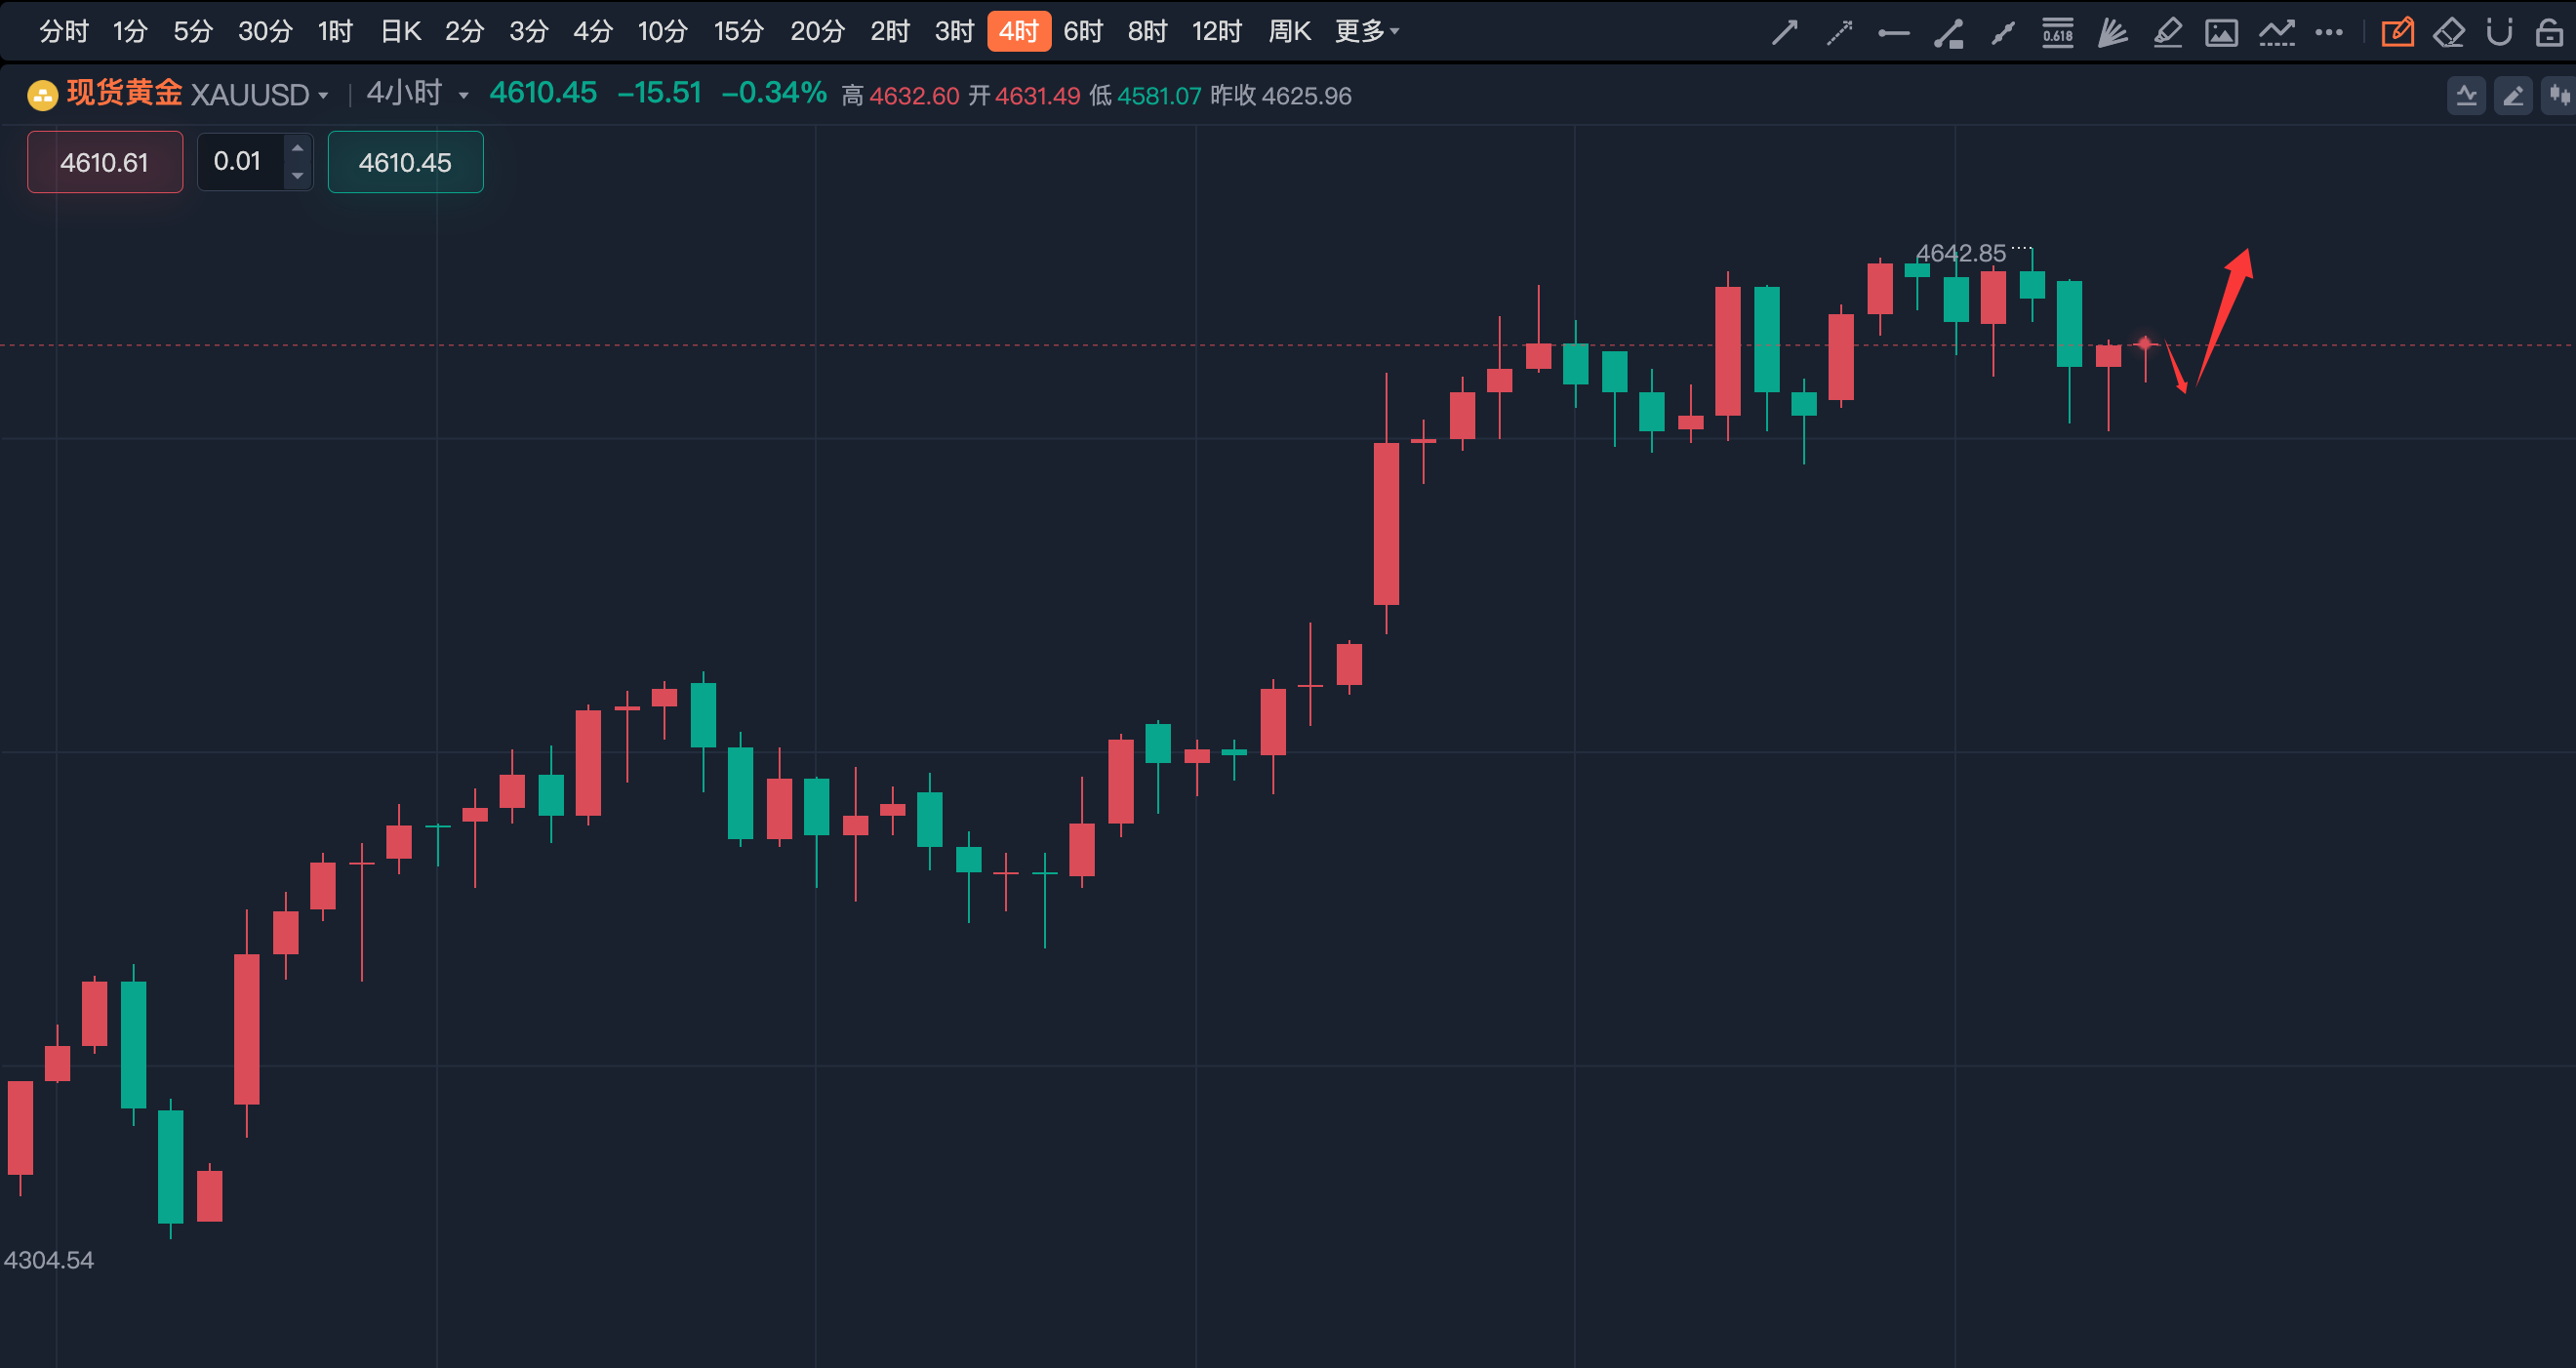Screen dimensions: 2576x1368
Task: Select the trend forecast line tool
Action: [2276, 33]
